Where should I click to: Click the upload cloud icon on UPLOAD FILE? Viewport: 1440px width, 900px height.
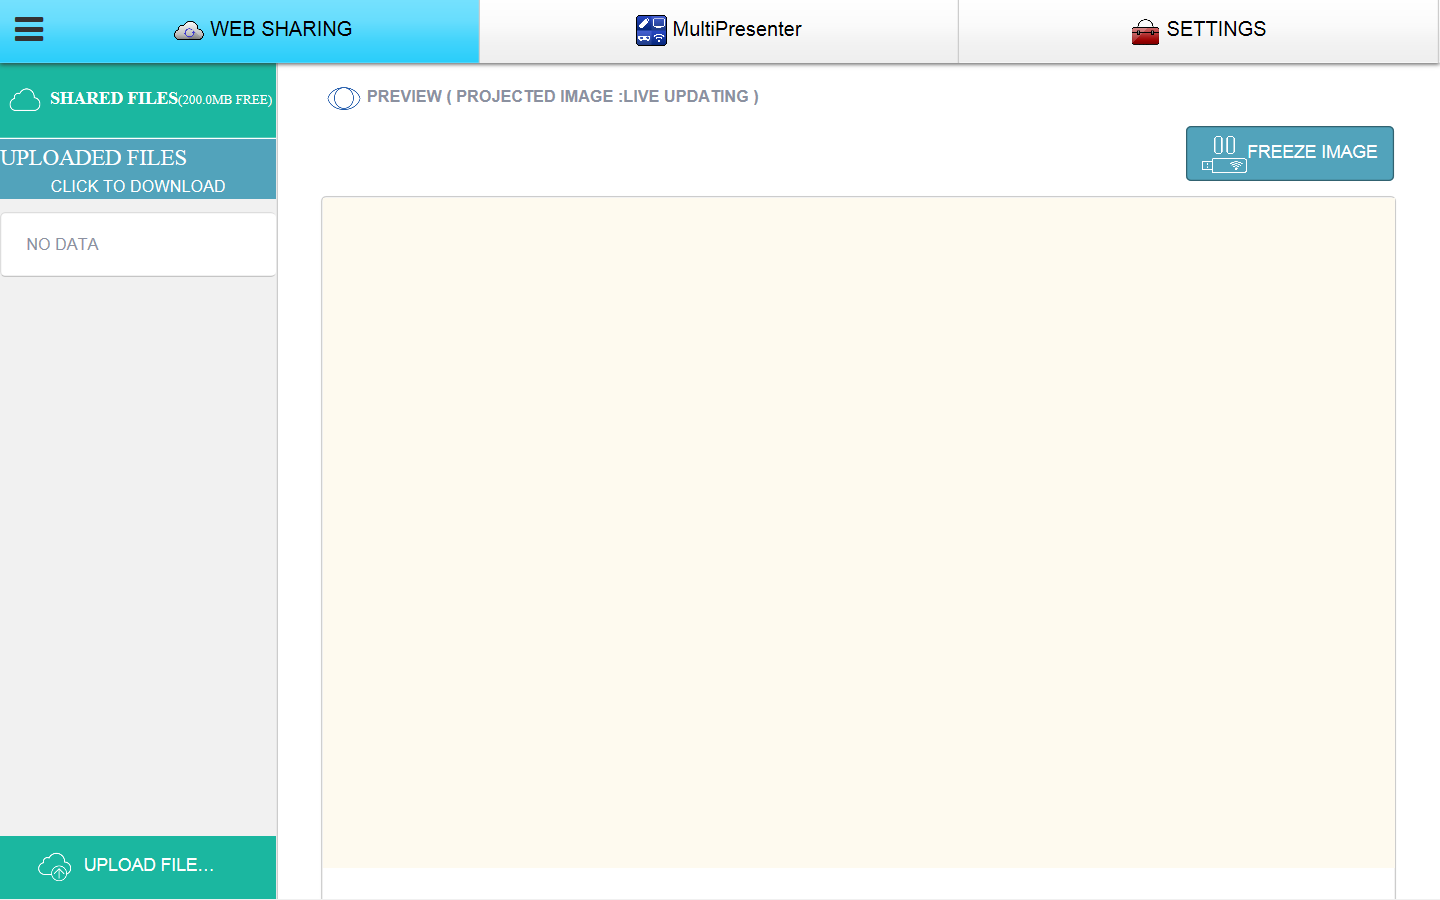point(54,865)
